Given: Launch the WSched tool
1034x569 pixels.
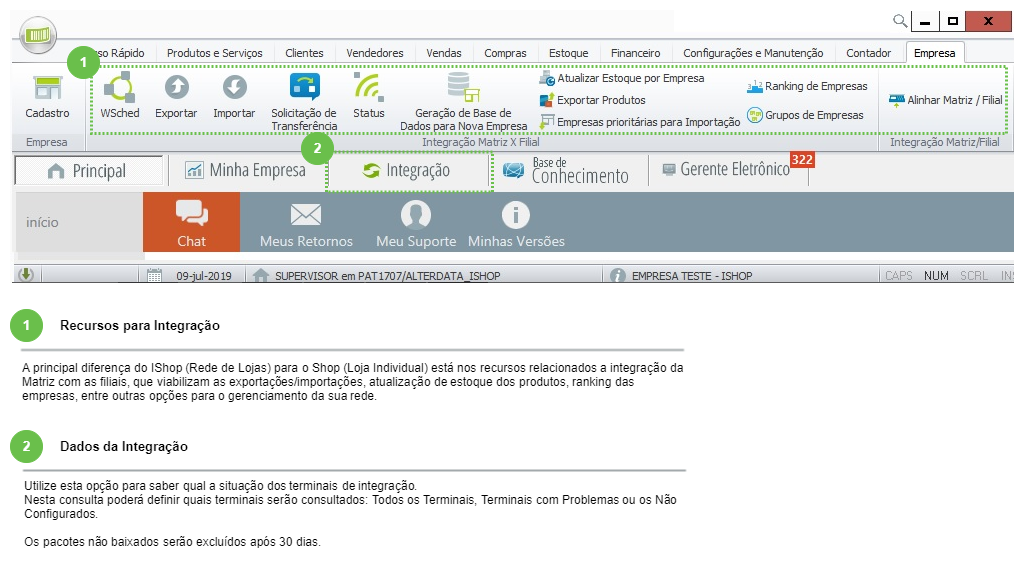Looking at the screenshot, I should tap(119, 96).
